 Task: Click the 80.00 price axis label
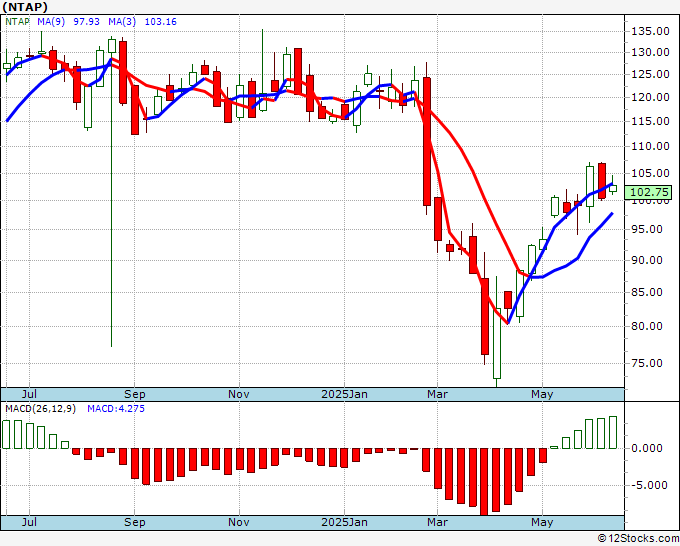coord(647,326)
